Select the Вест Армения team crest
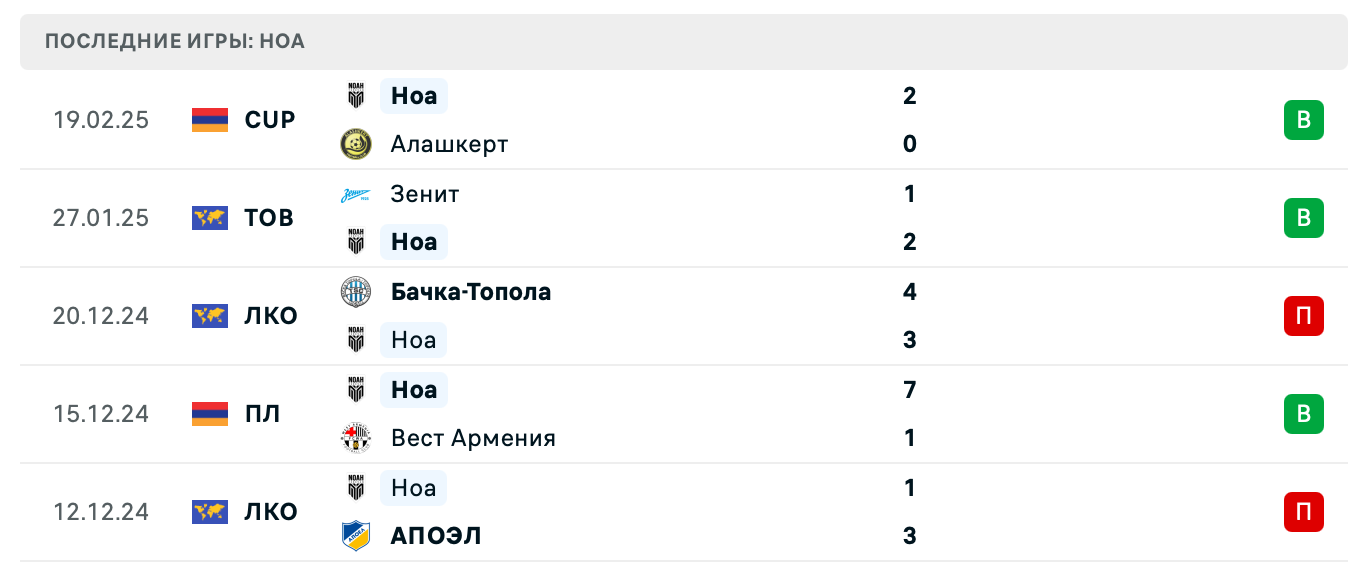Screen dimensions: 1366x582 pos(357,437)
